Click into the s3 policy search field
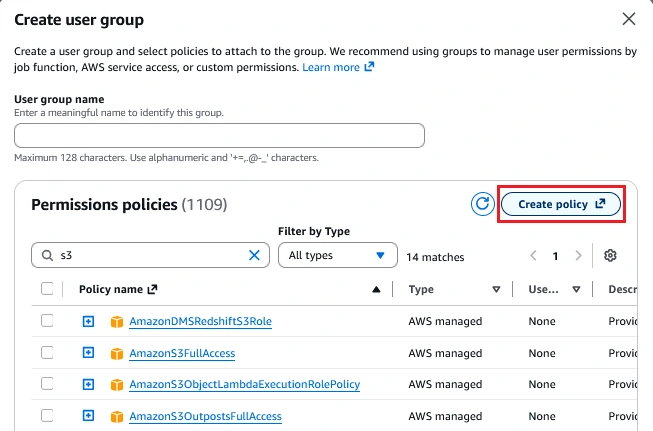 coord(150,255)
